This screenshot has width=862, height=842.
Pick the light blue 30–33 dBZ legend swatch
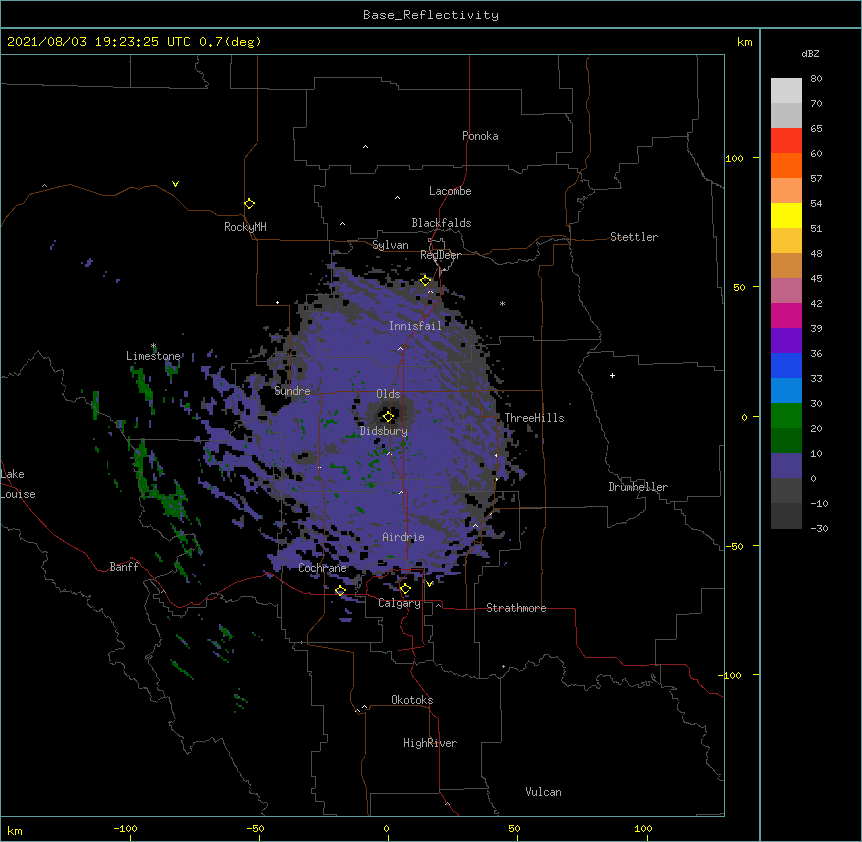click(786, 391)
